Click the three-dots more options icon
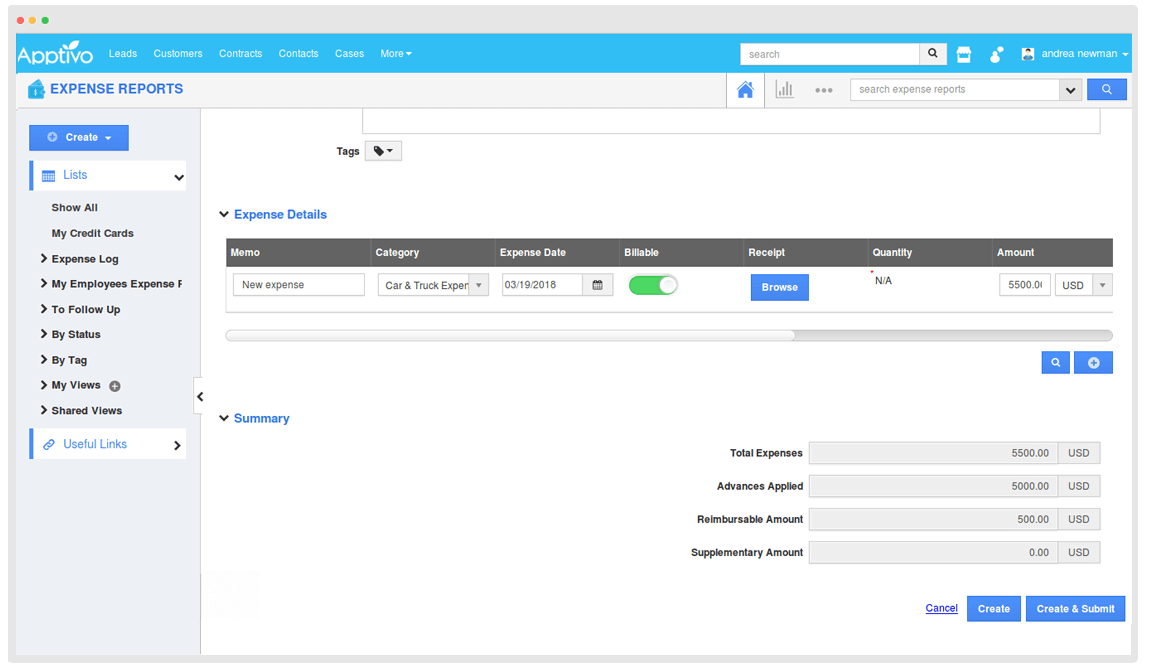 coord(823,90)
